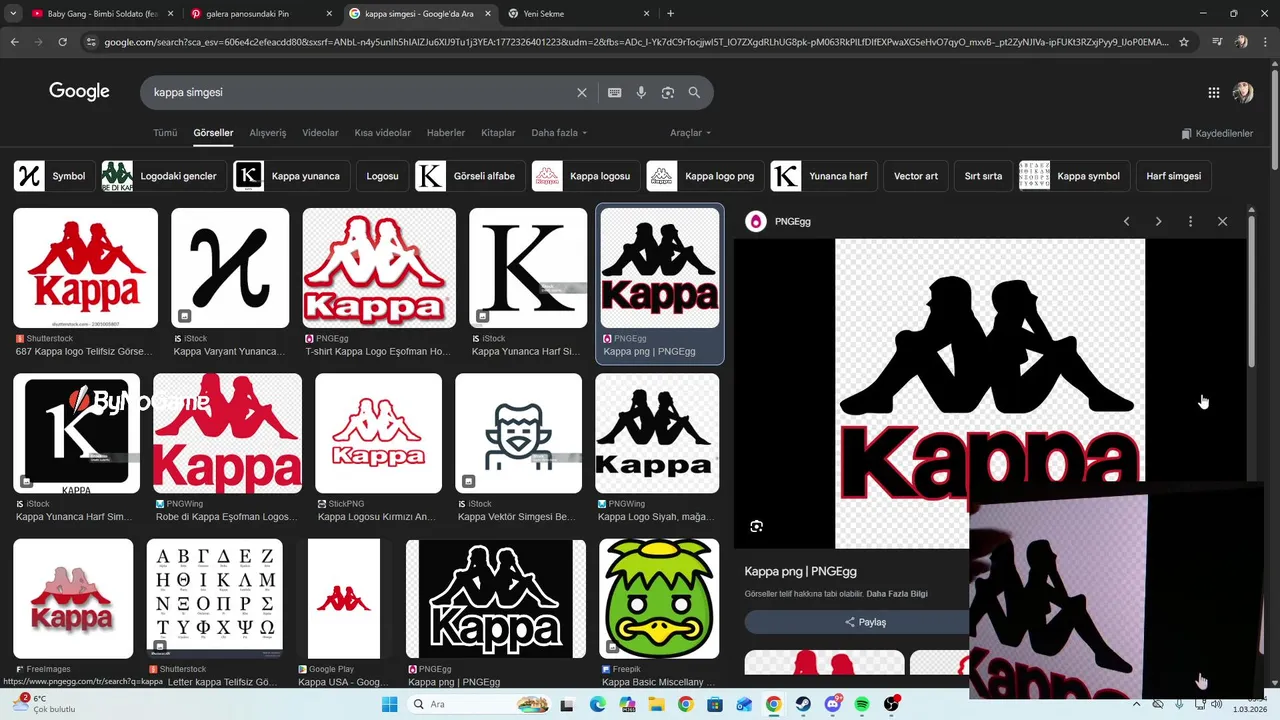This screenshot has width=1280, height=720.
Task: View site information next to the address bar
Action: 91,42
